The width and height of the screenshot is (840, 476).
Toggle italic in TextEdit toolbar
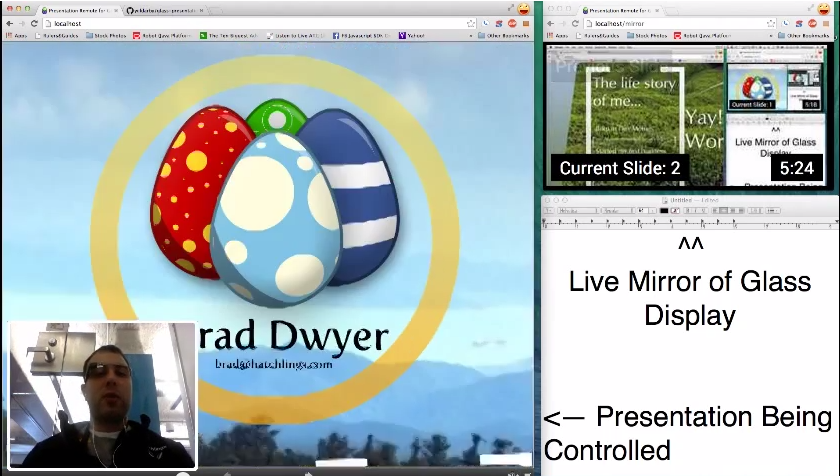click(695, 211)
